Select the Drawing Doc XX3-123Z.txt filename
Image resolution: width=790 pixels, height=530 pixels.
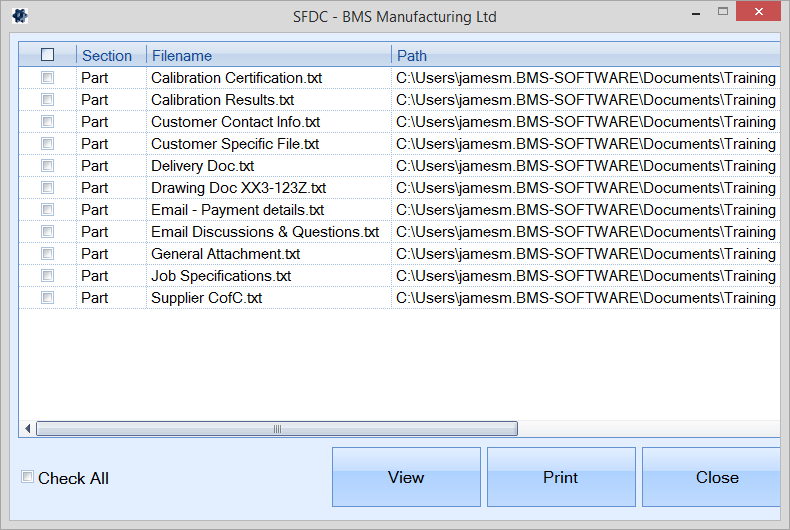coord(238,188)
